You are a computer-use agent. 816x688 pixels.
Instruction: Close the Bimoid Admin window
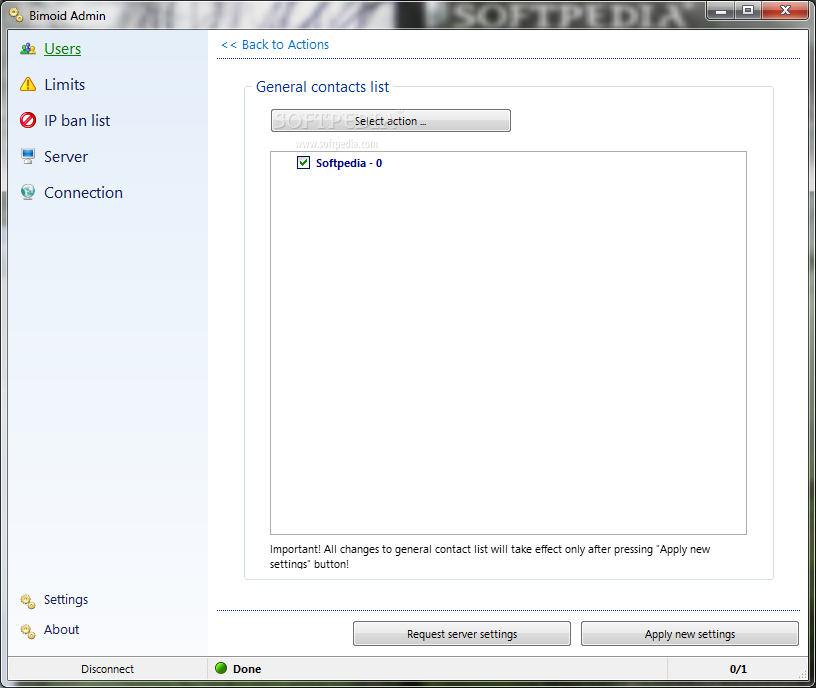785,10
